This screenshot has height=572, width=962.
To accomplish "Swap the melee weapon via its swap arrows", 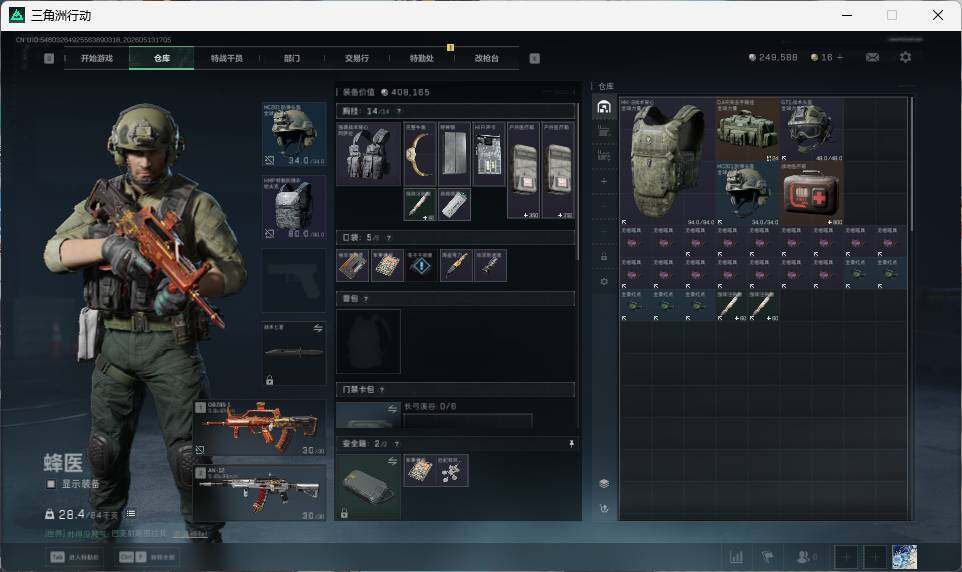I will pos(318,328).
